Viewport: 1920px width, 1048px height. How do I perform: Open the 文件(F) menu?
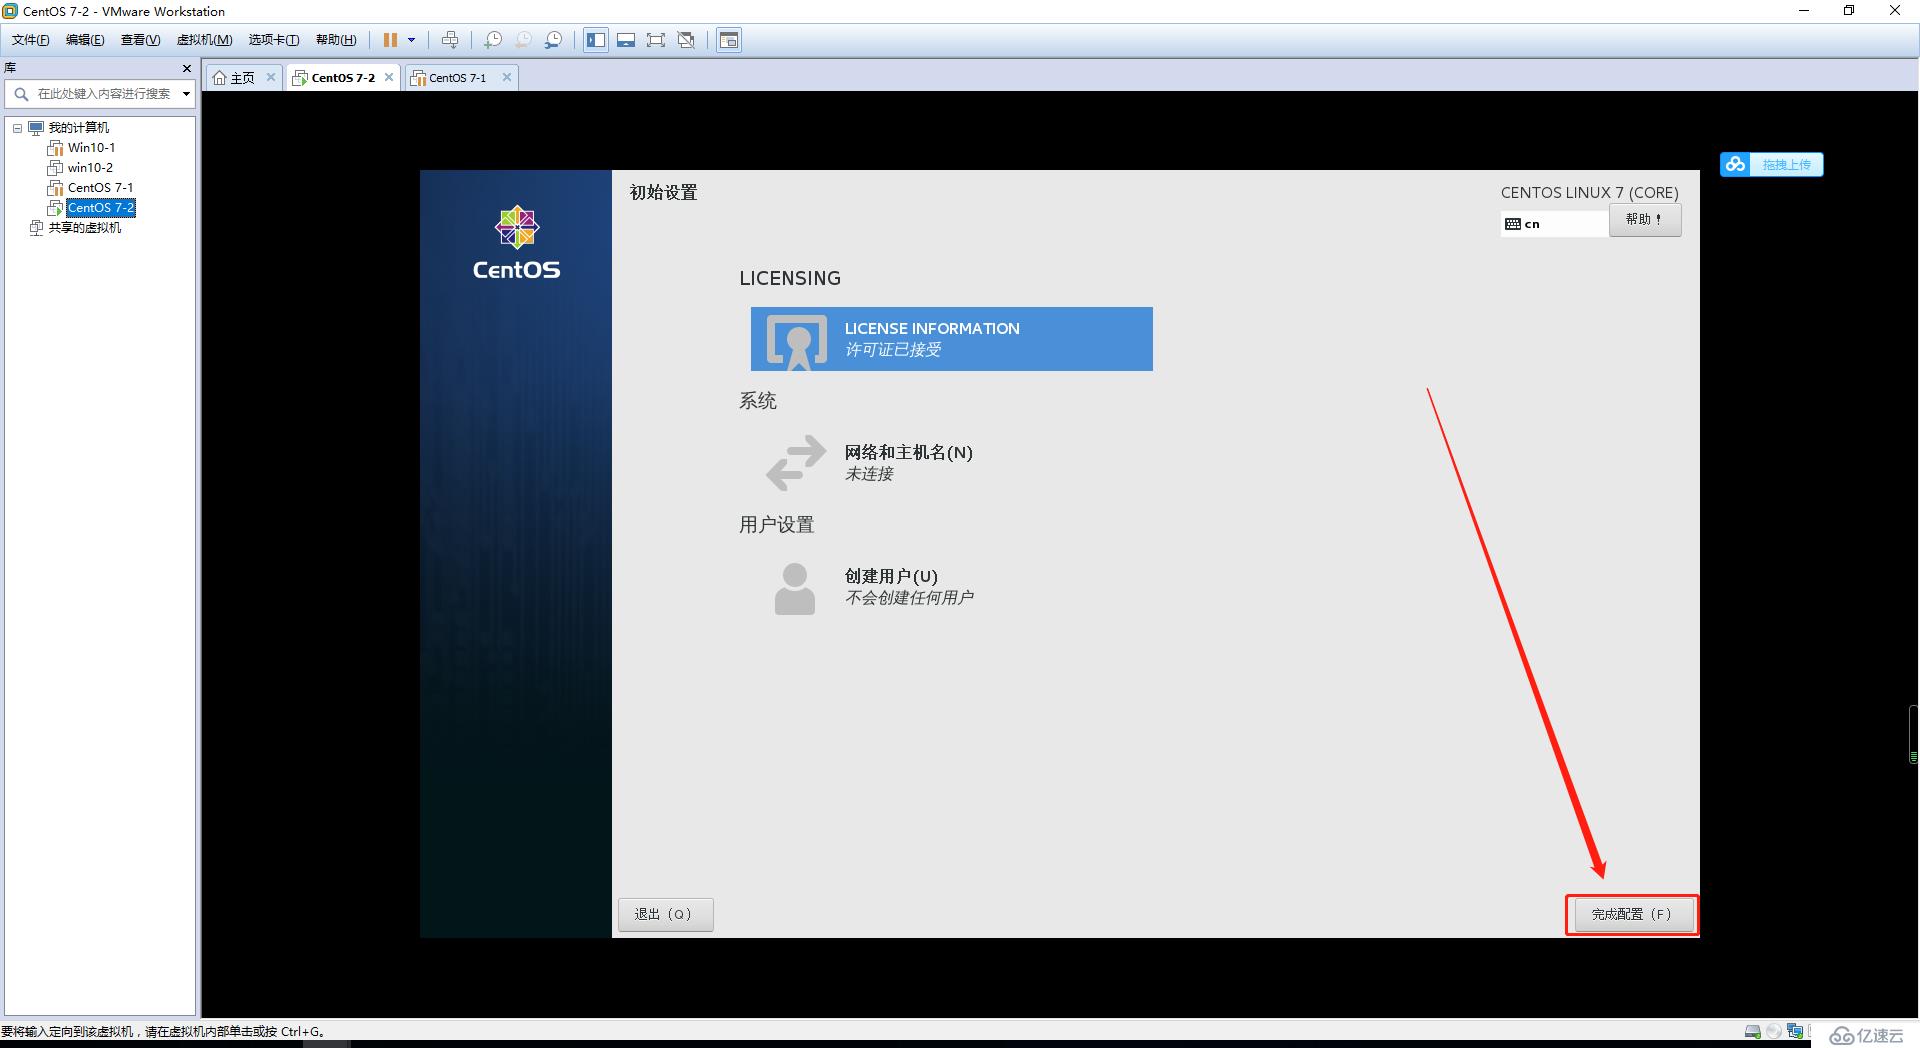(30, 40)
